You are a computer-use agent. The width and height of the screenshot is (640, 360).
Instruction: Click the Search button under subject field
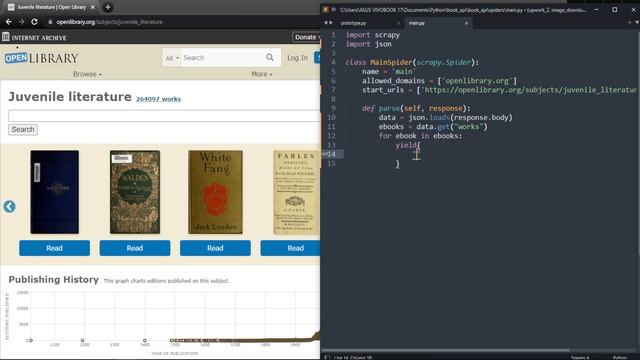click(x=23, y=129)
